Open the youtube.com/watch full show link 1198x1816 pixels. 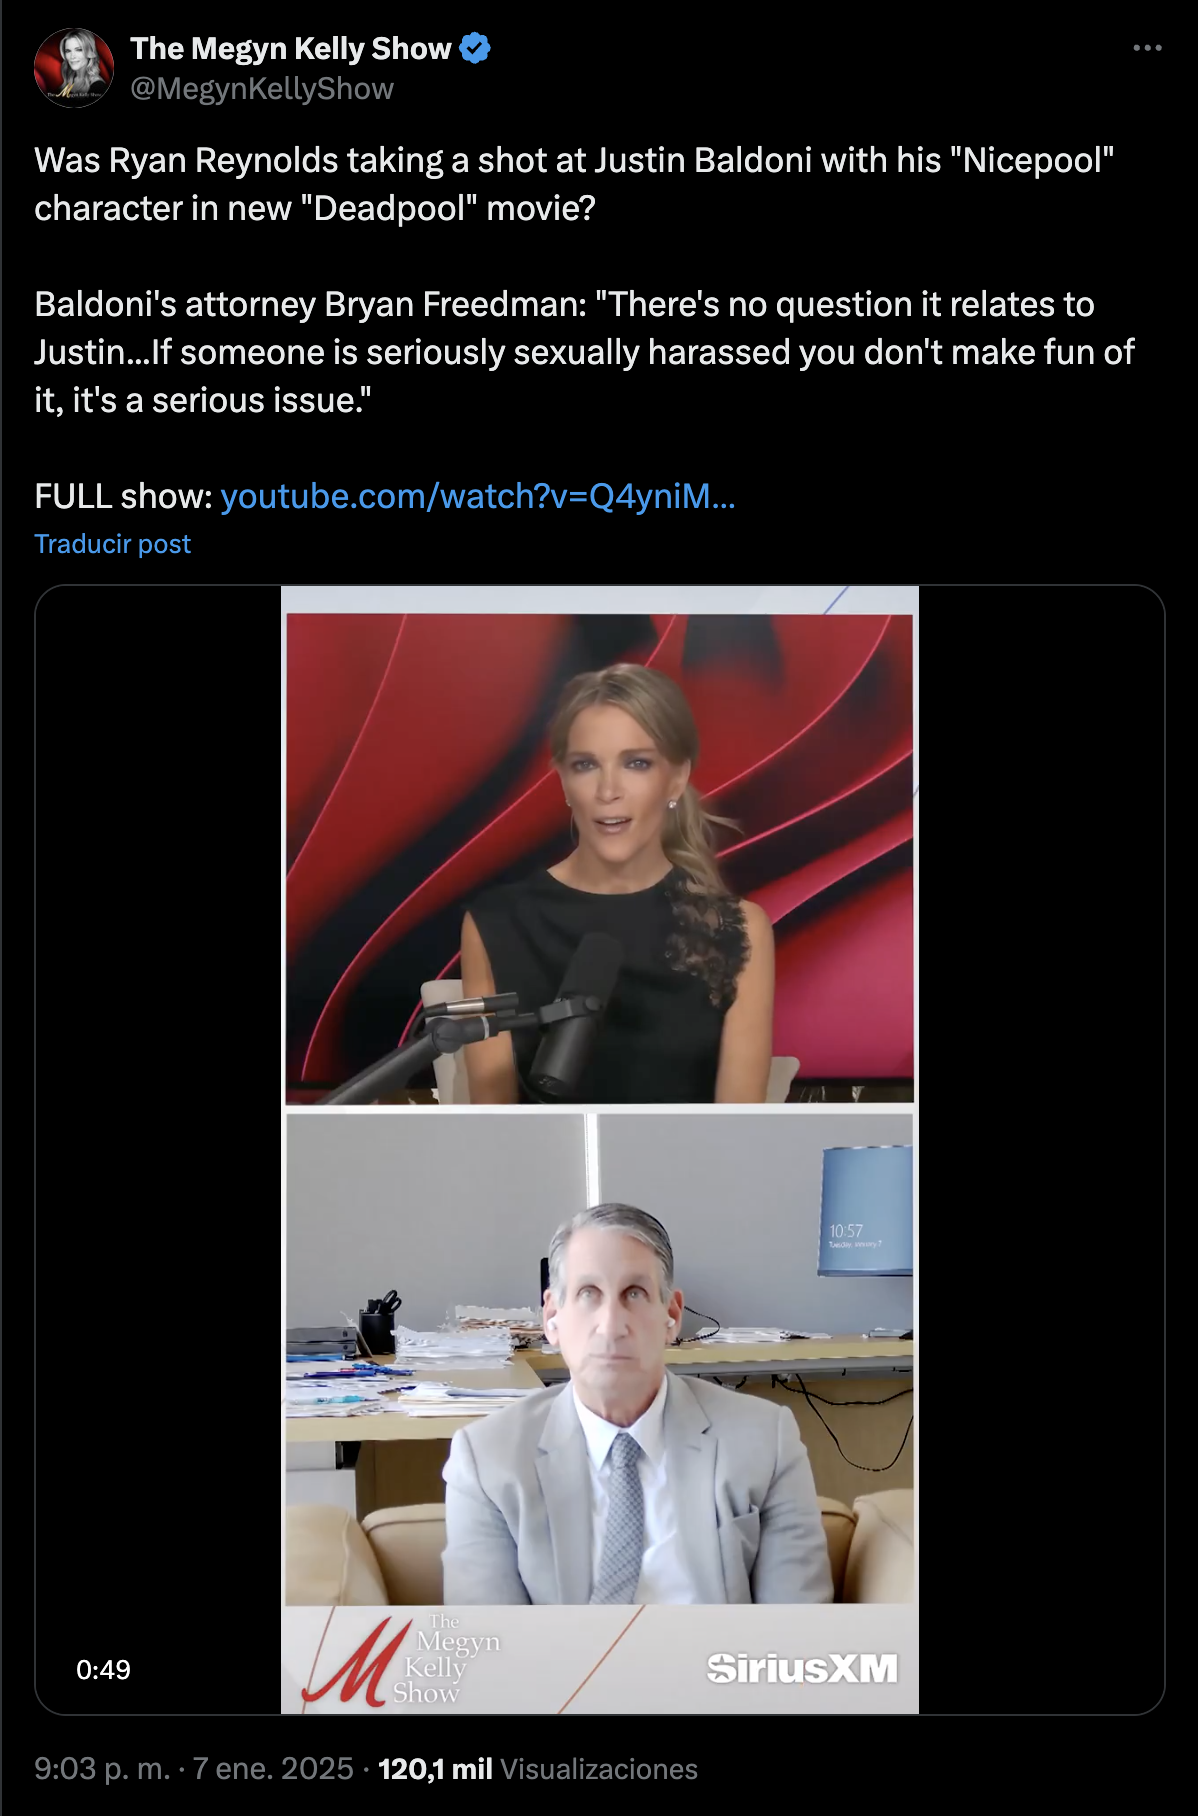click(x=478, y=496)
